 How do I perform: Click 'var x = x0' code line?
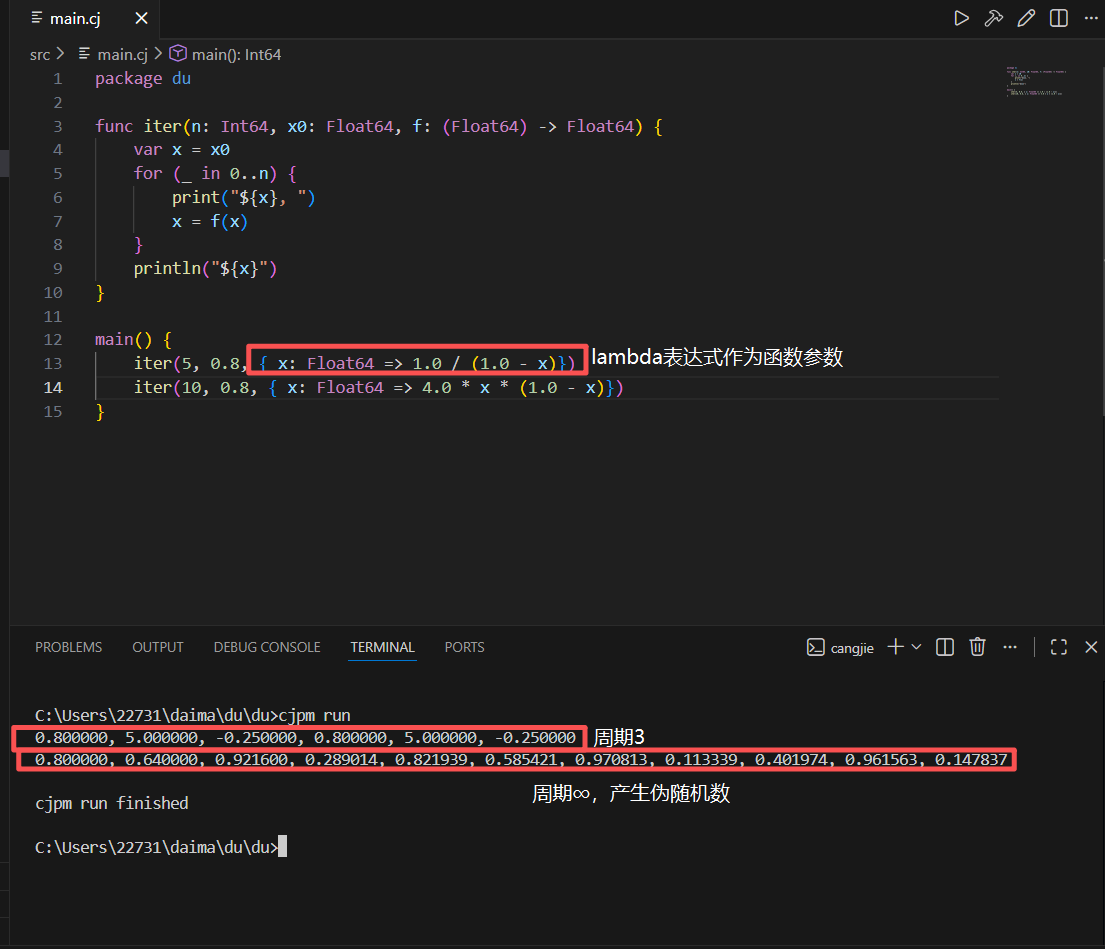[x=181, y=149]
